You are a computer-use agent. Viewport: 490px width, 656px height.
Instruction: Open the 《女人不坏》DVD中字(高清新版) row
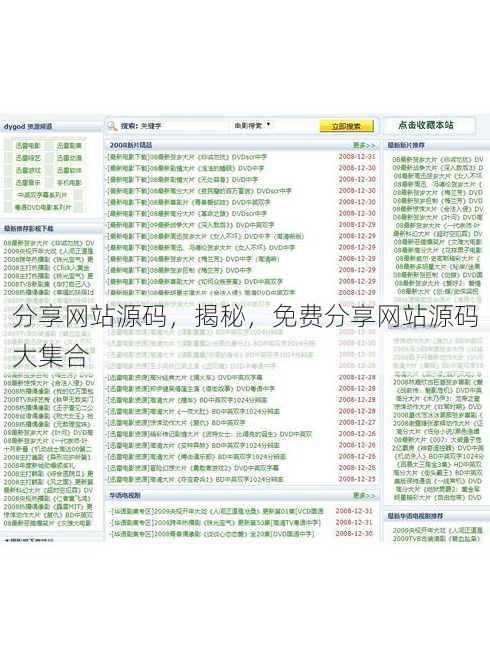(205, 236)
